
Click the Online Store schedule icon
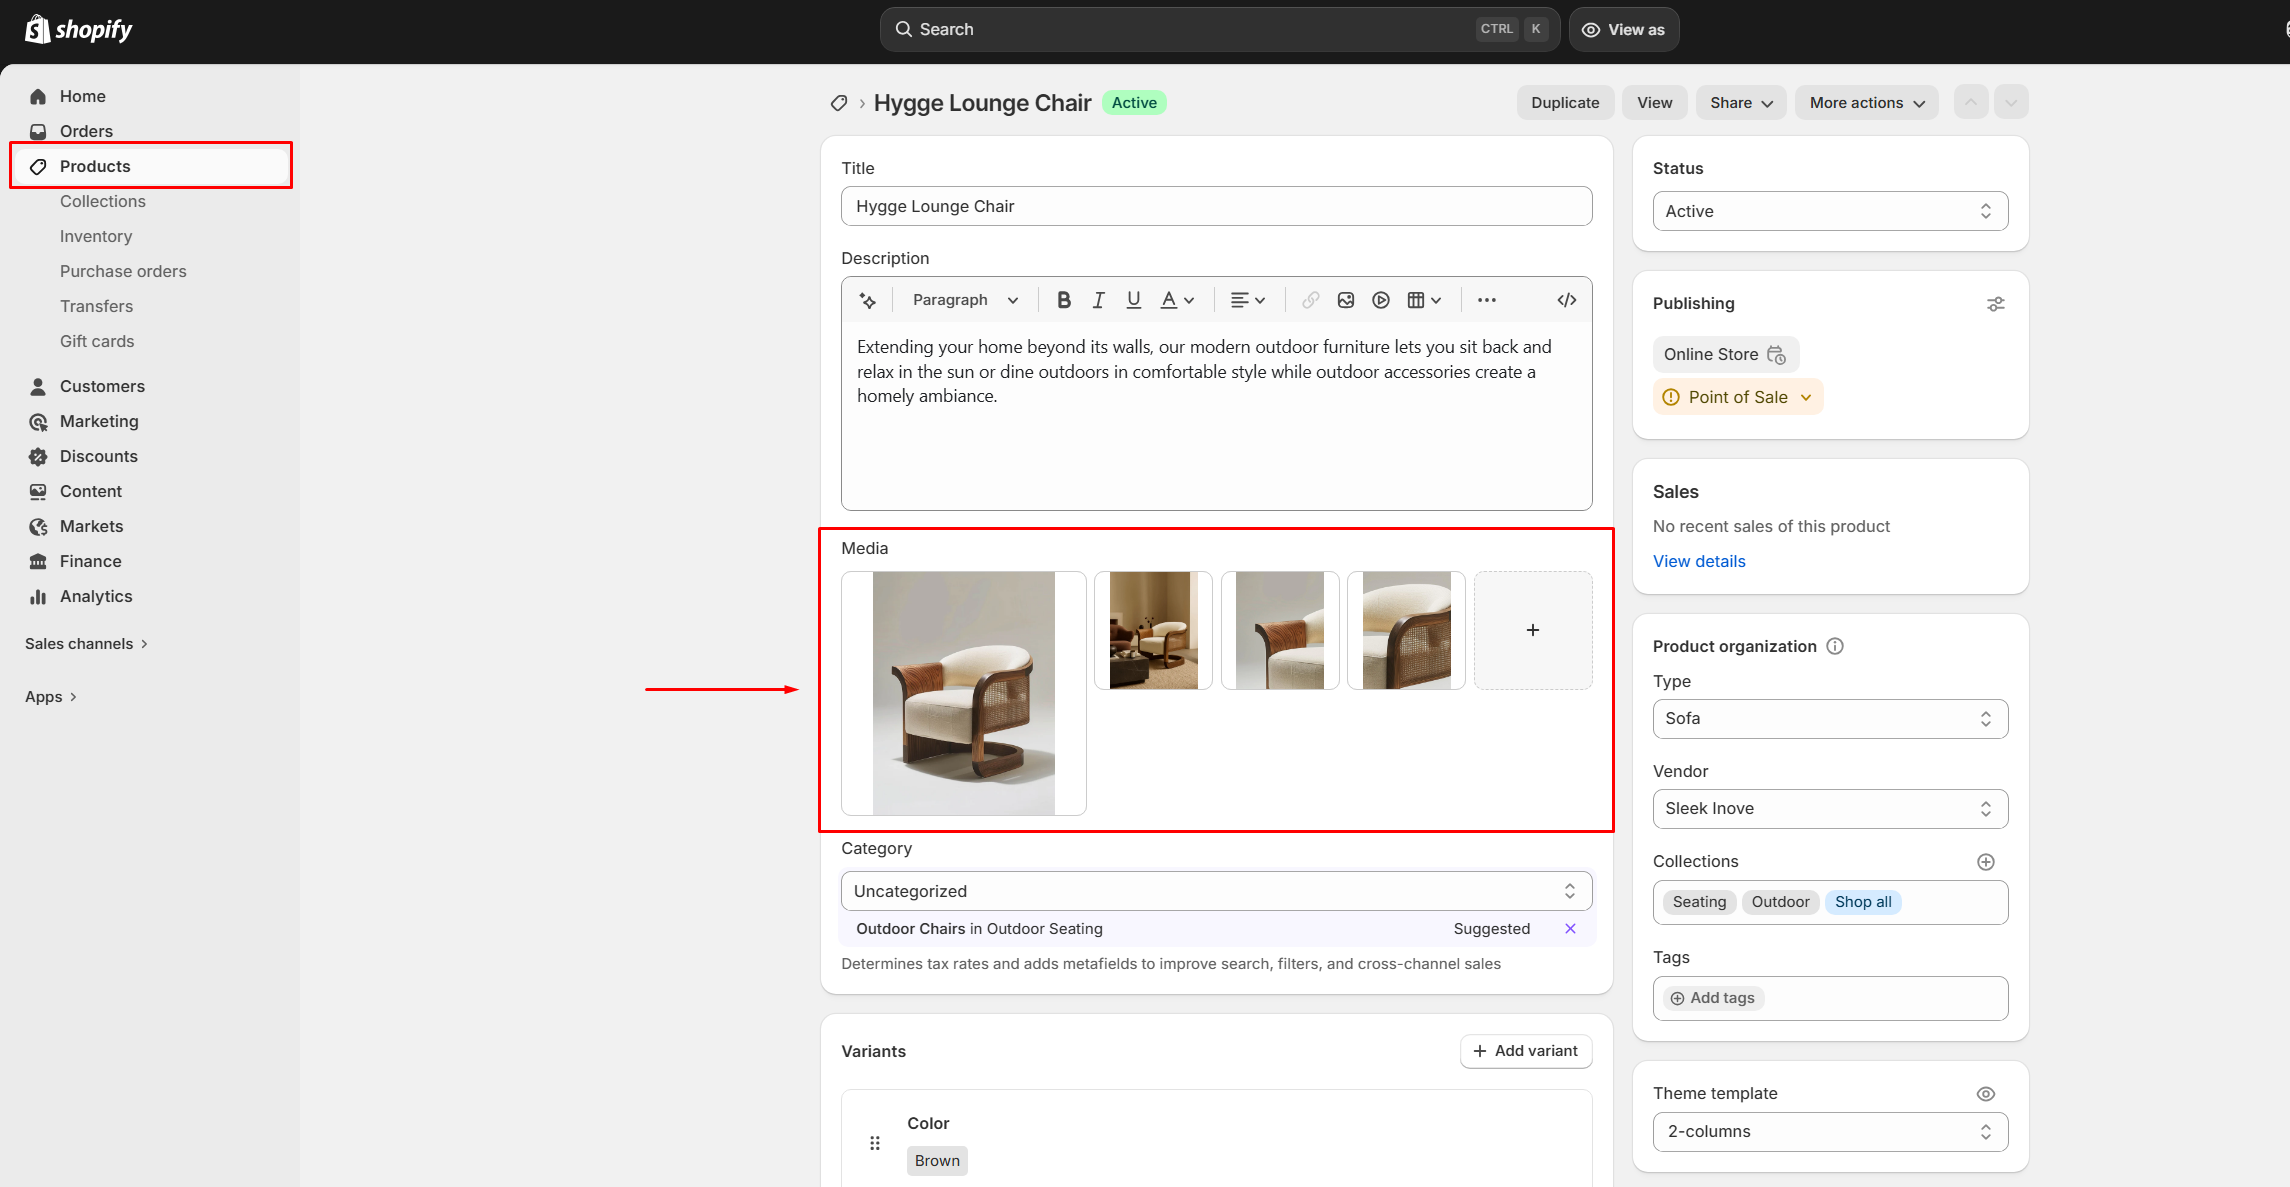1776,355
